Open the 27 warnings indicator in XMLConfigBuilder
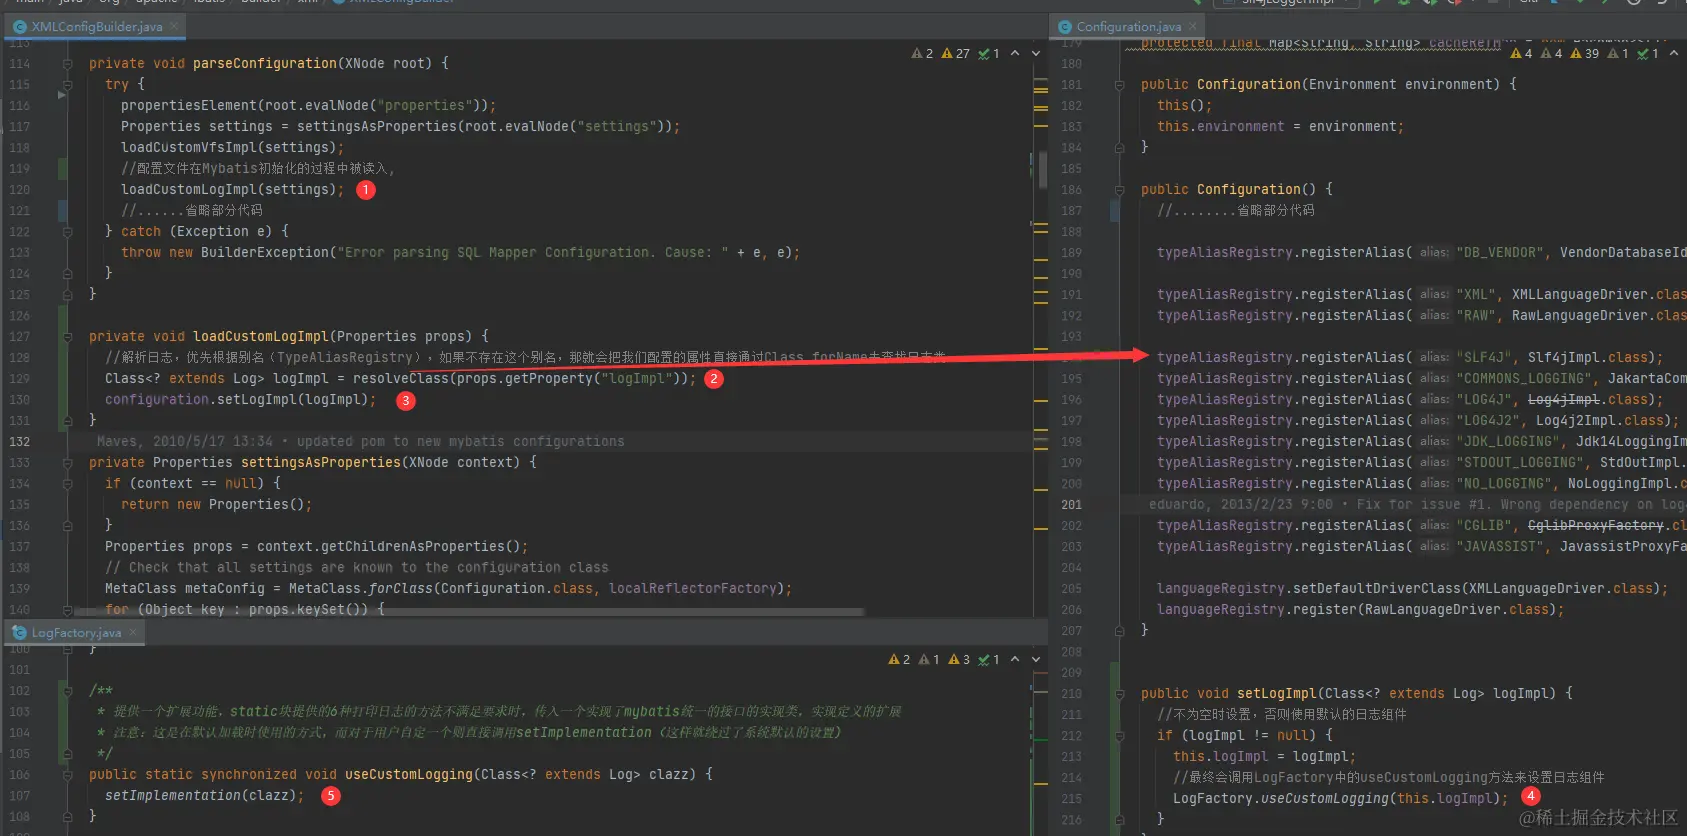Image resolution: width=1687 pixels, height=836 pixels. [955, 53]
